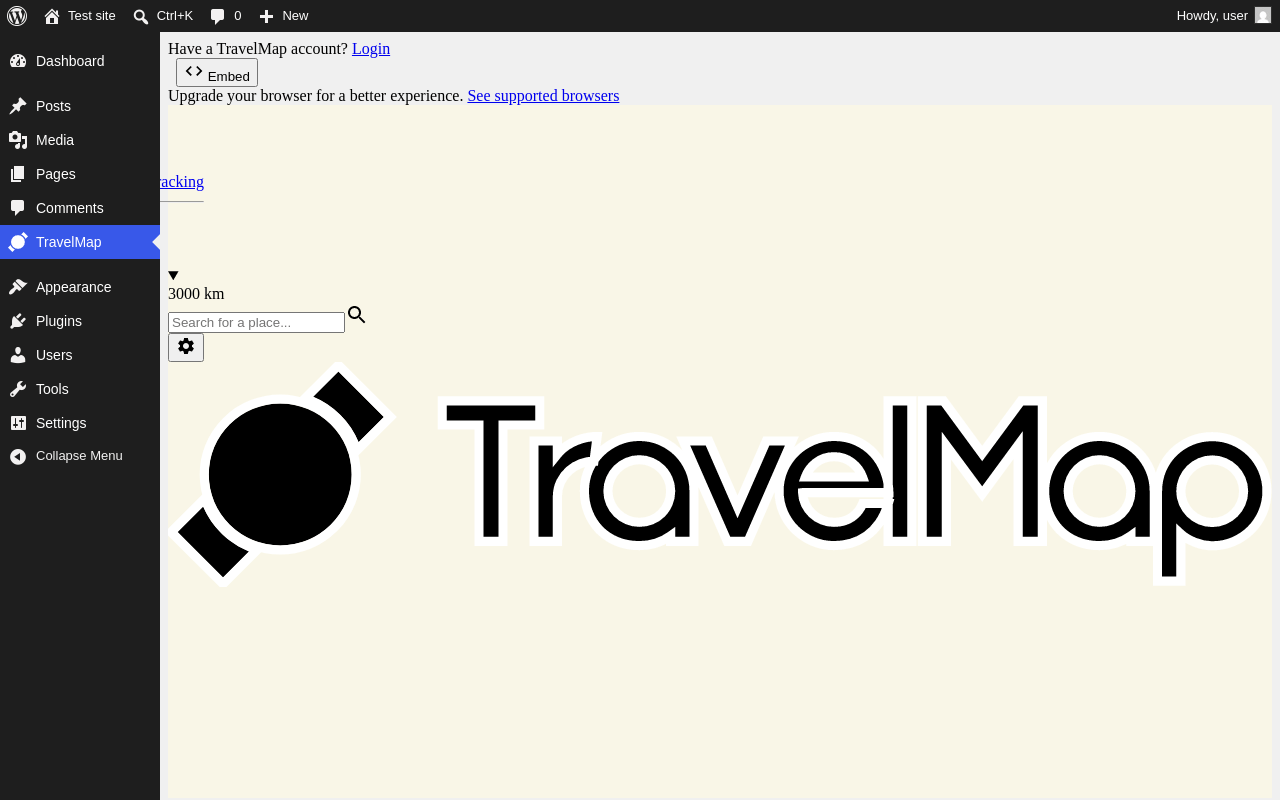The width and height of the screenshot is (1280, 800).
Task: Expand the disclosure triangle above 3000 km
Action: point(173,275)
